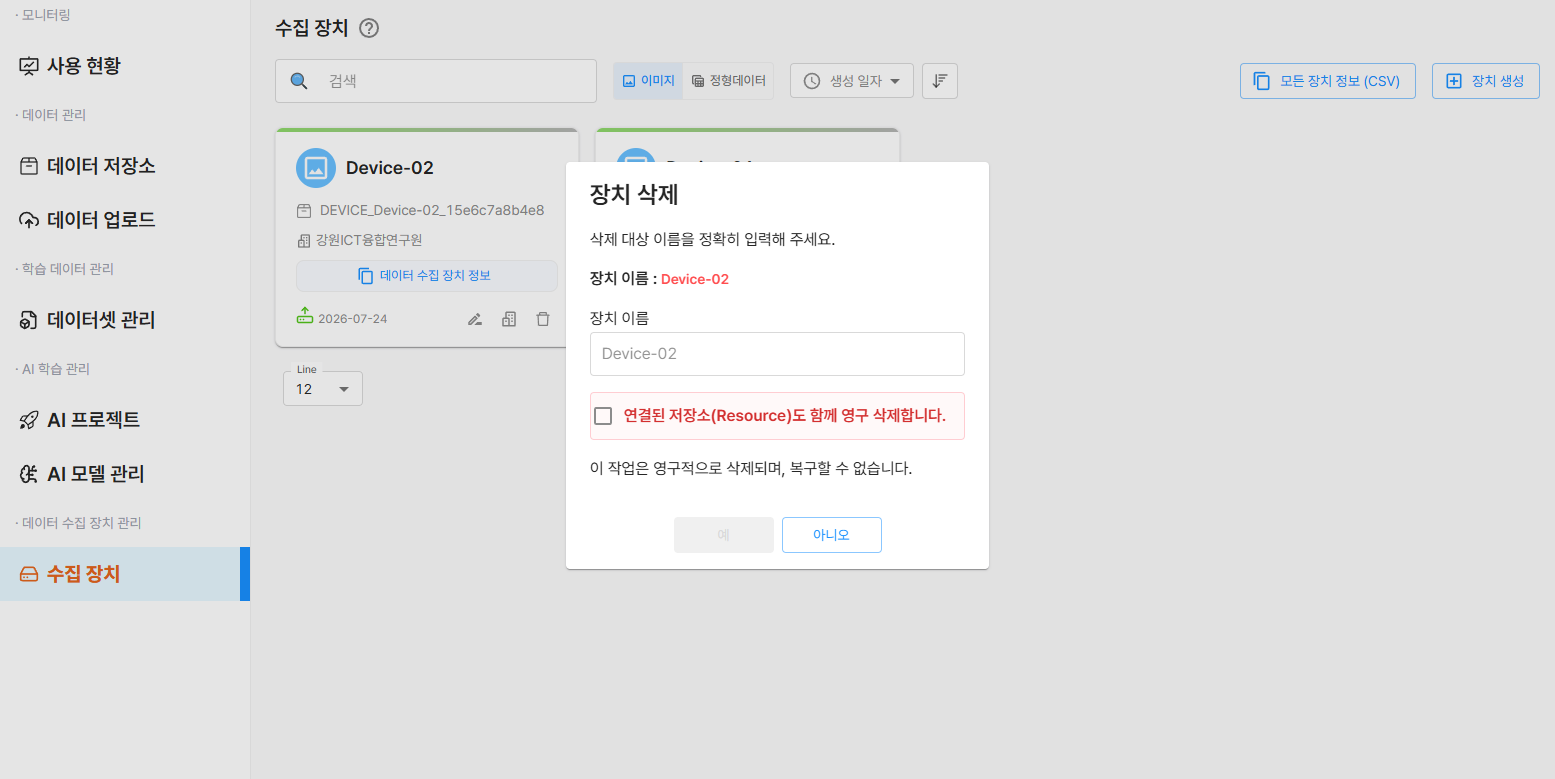Click the red Device-02 name in dialog

coord(695,279)
